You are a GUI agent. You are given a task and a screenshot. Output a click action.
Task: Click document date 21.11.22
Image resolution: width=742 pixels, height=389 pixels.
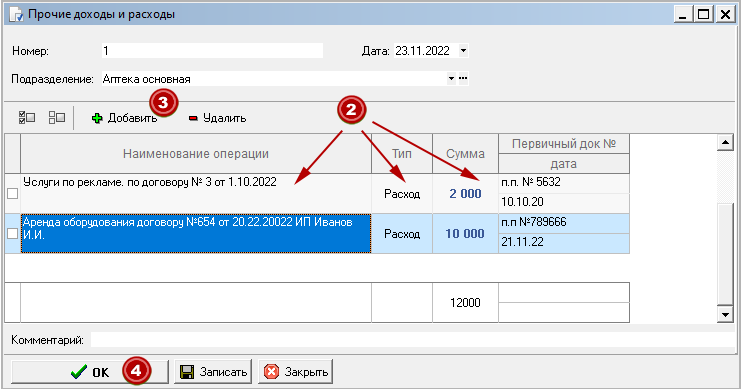(564, 243)
